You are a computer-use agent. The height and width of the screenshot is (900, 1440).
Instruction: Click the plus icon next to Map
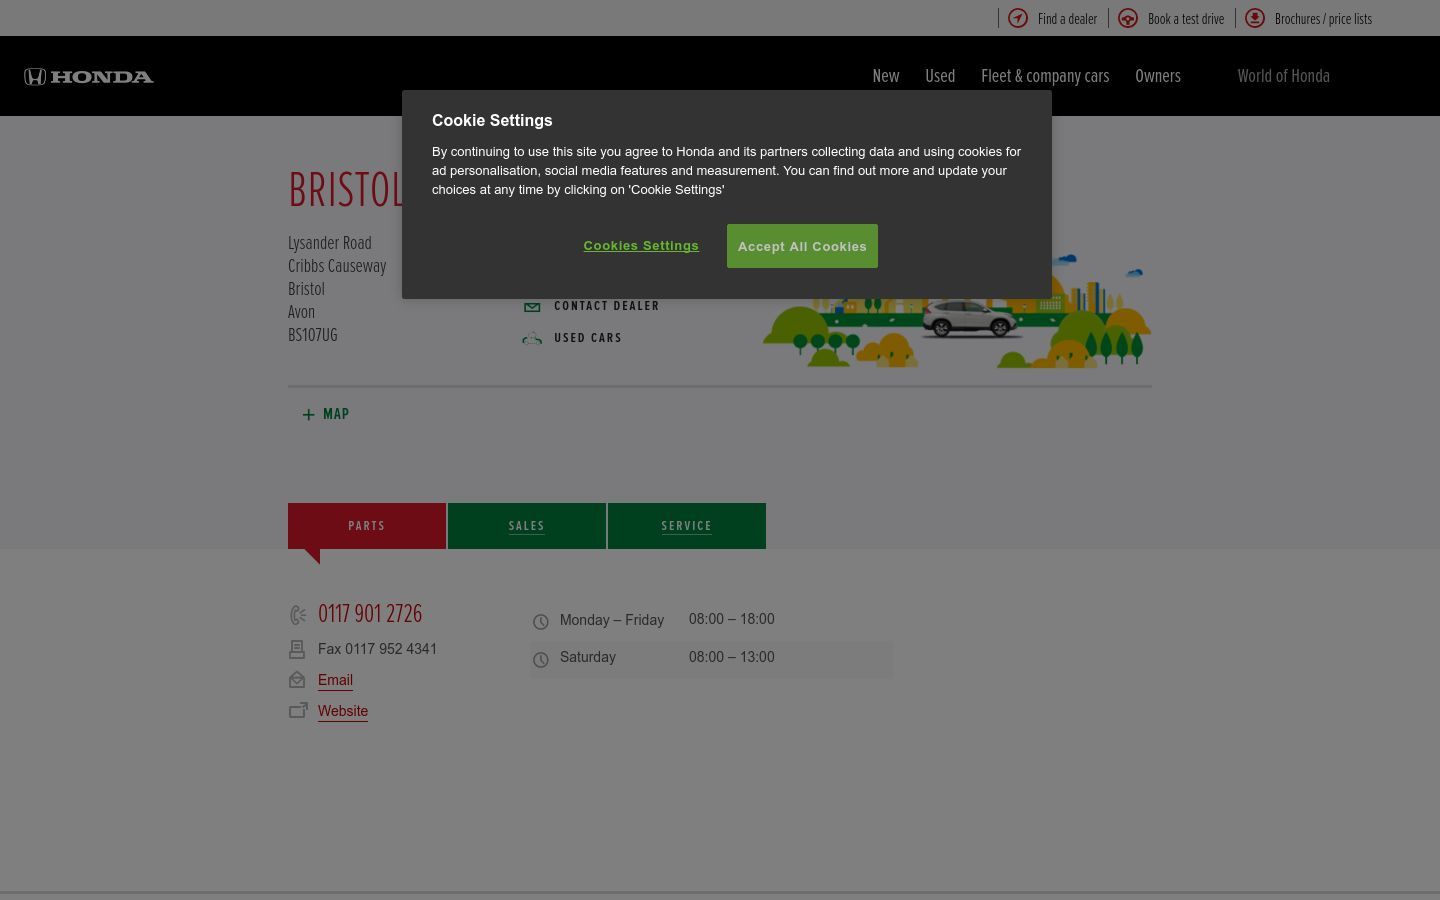(308, 414)
